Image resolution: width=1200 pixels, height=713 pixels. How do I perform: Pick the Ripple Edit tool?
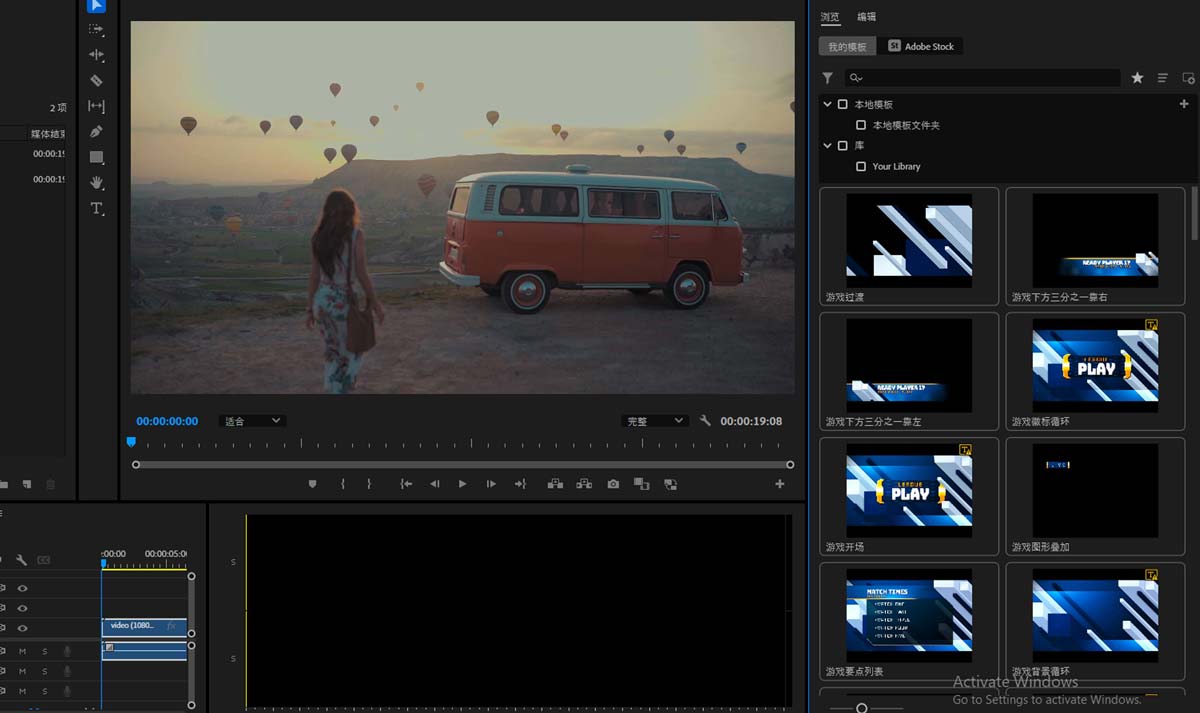point(96,55)
